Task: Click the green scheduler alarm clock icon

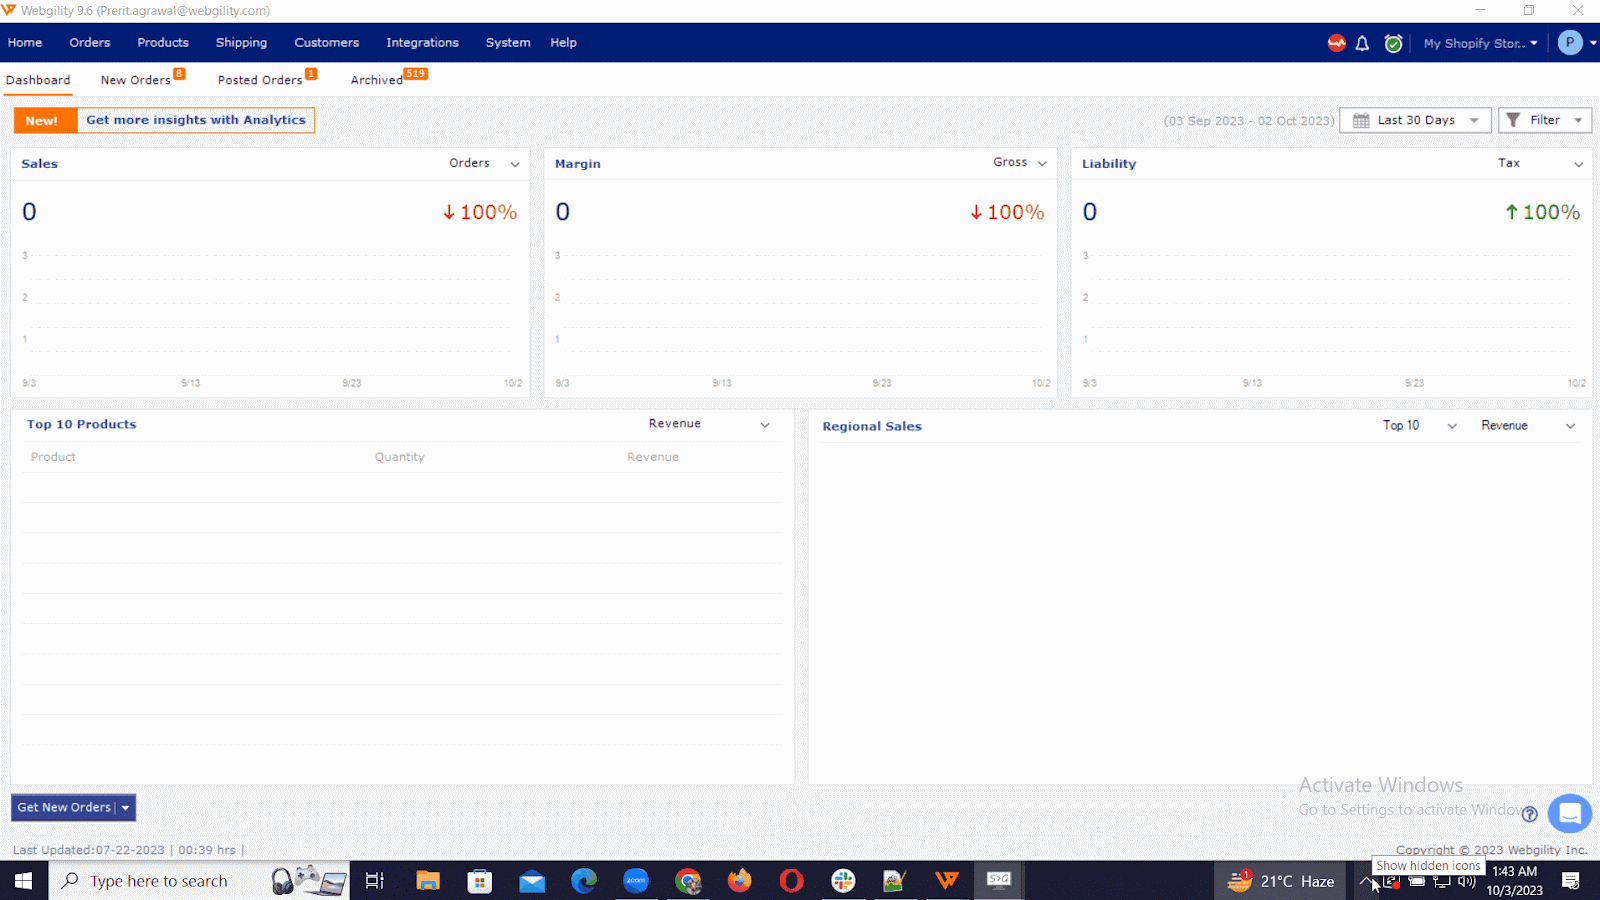Action: coord(1393,43)
